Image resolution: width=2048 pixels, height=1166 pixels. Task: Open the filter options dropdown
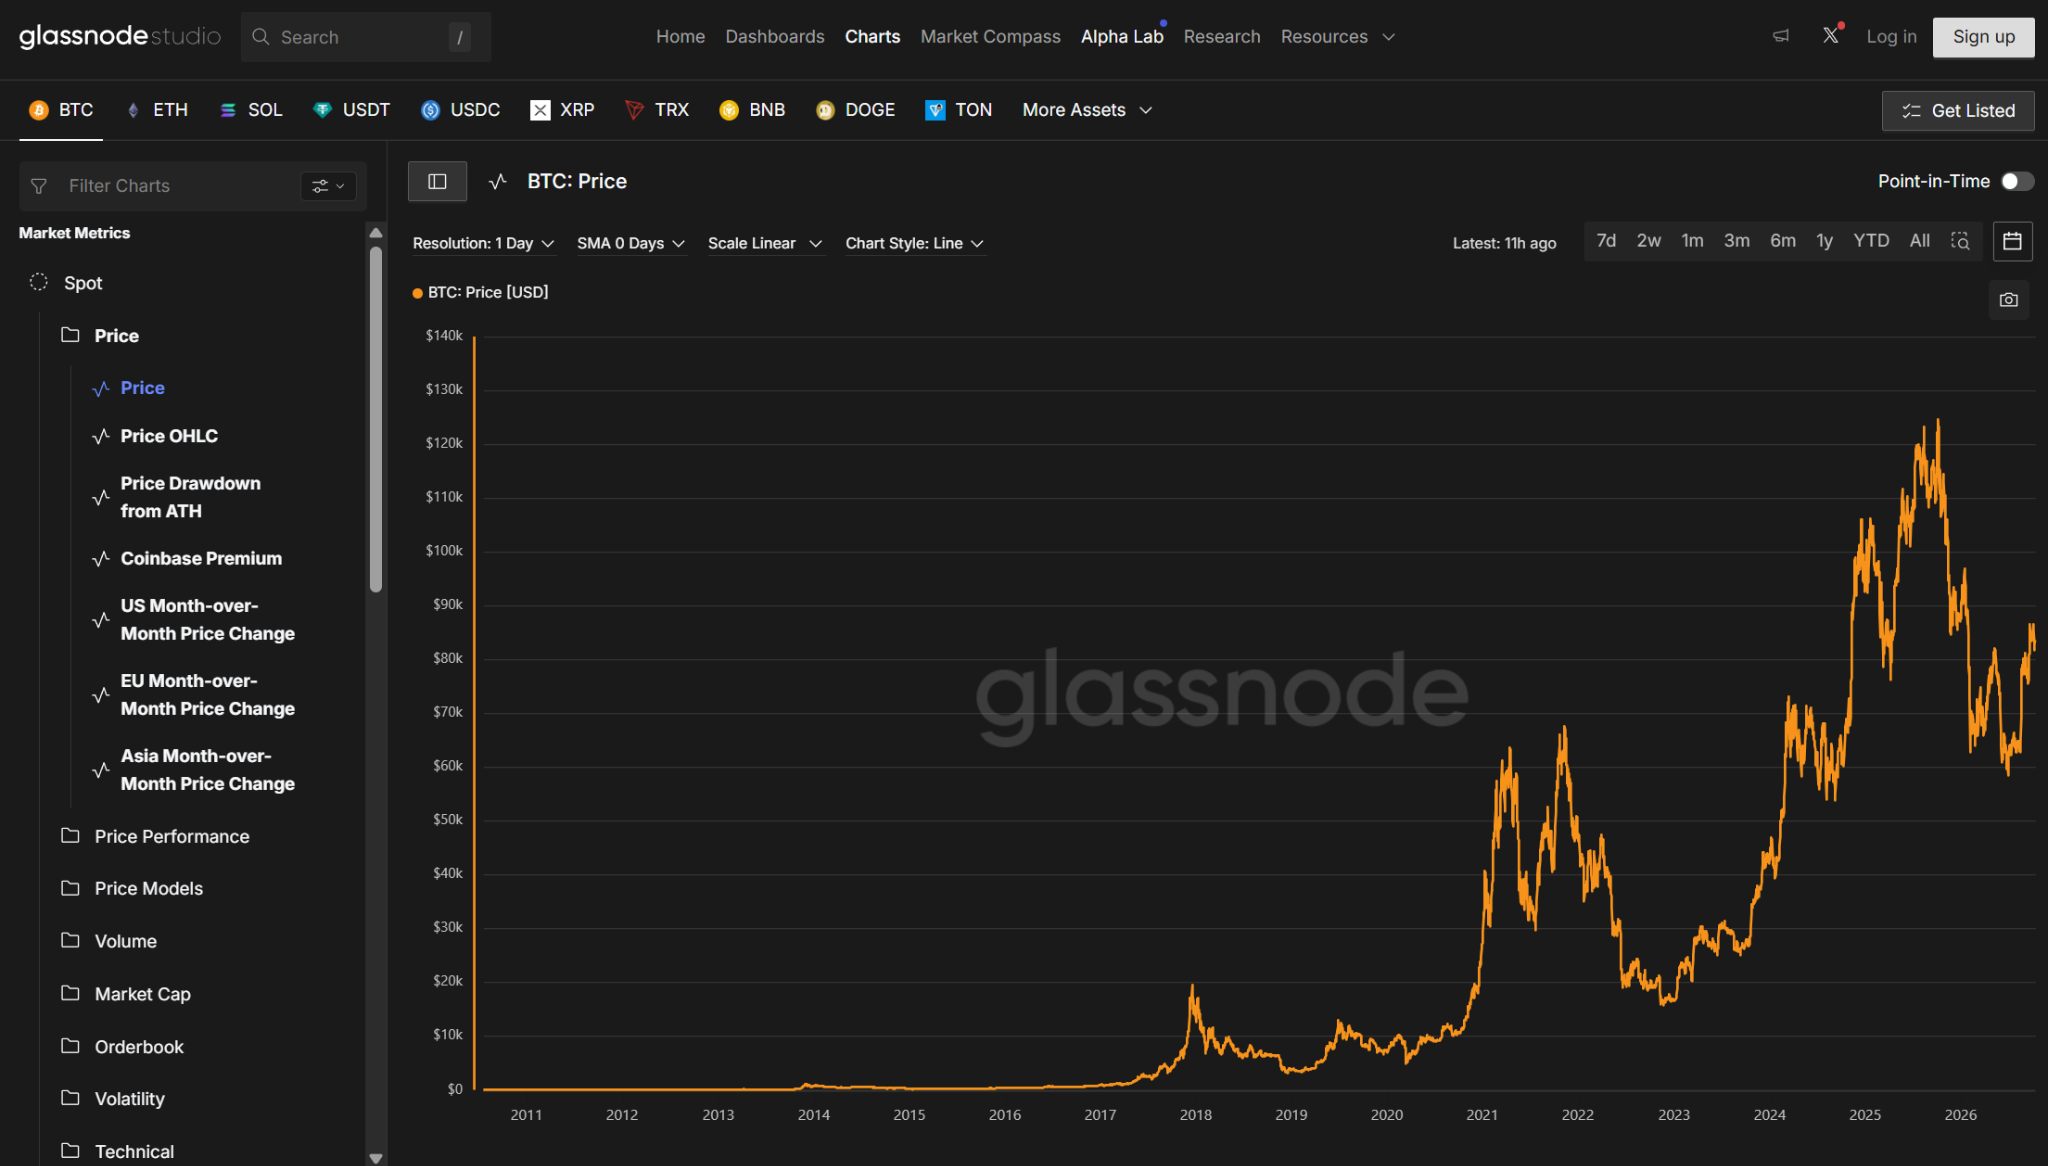pyautogui.click(x=328, y=186)
